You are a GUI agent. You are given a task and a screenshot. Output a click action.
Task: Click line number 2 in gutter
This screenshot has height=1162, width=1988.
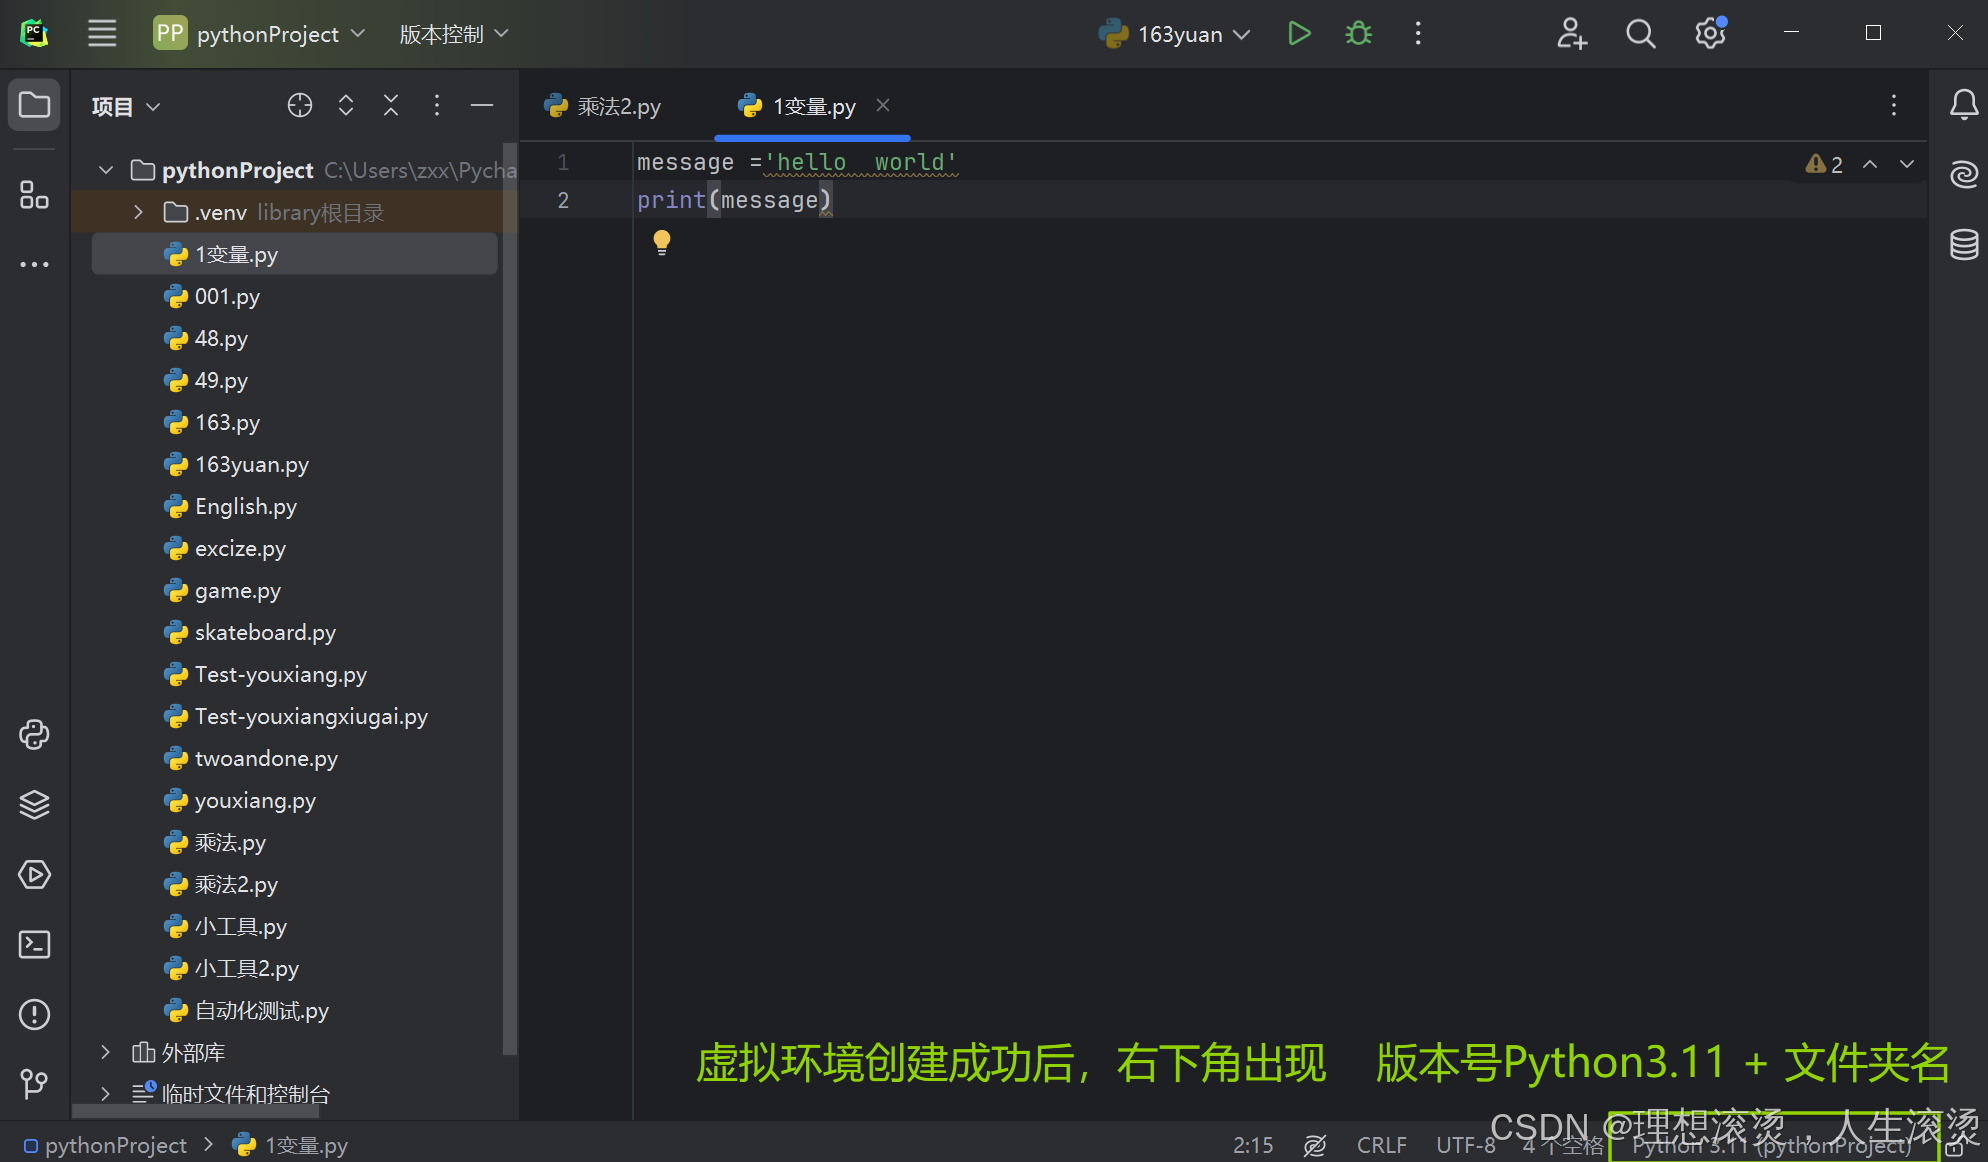pos(563,200)
